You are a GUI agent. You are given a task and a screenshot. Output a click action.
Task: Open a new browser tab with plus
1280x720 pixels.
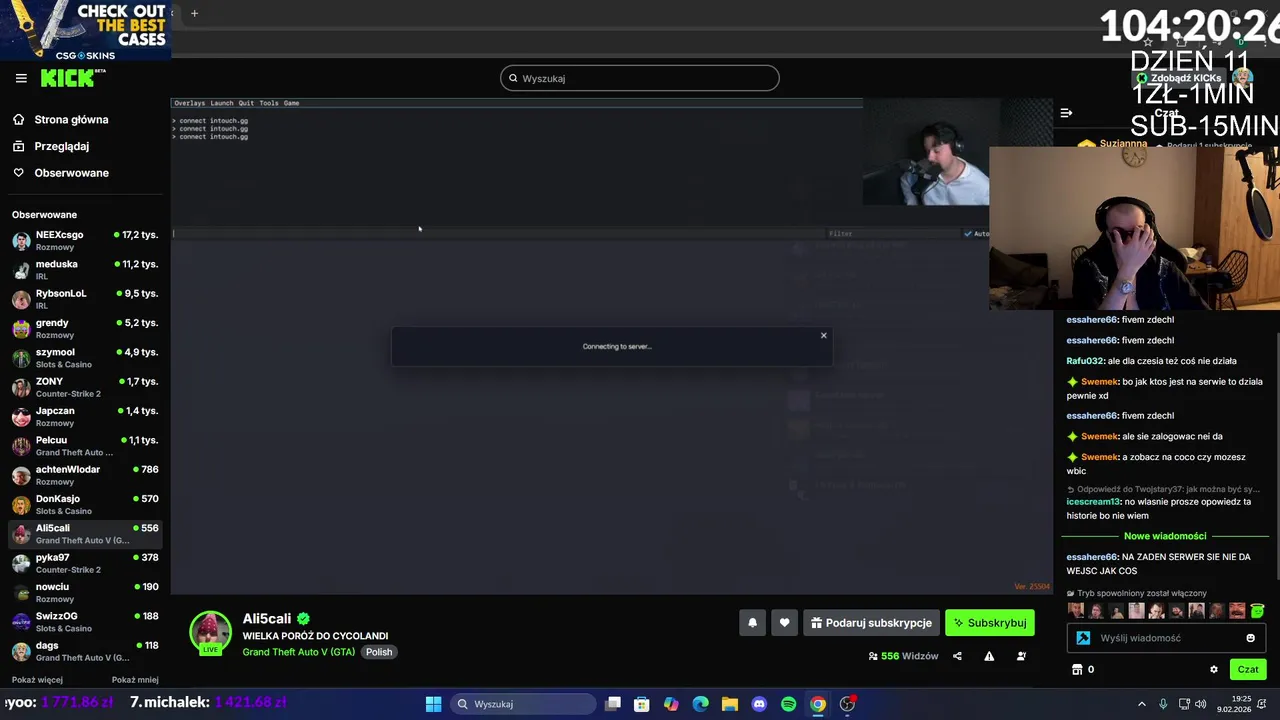point(194,13)
